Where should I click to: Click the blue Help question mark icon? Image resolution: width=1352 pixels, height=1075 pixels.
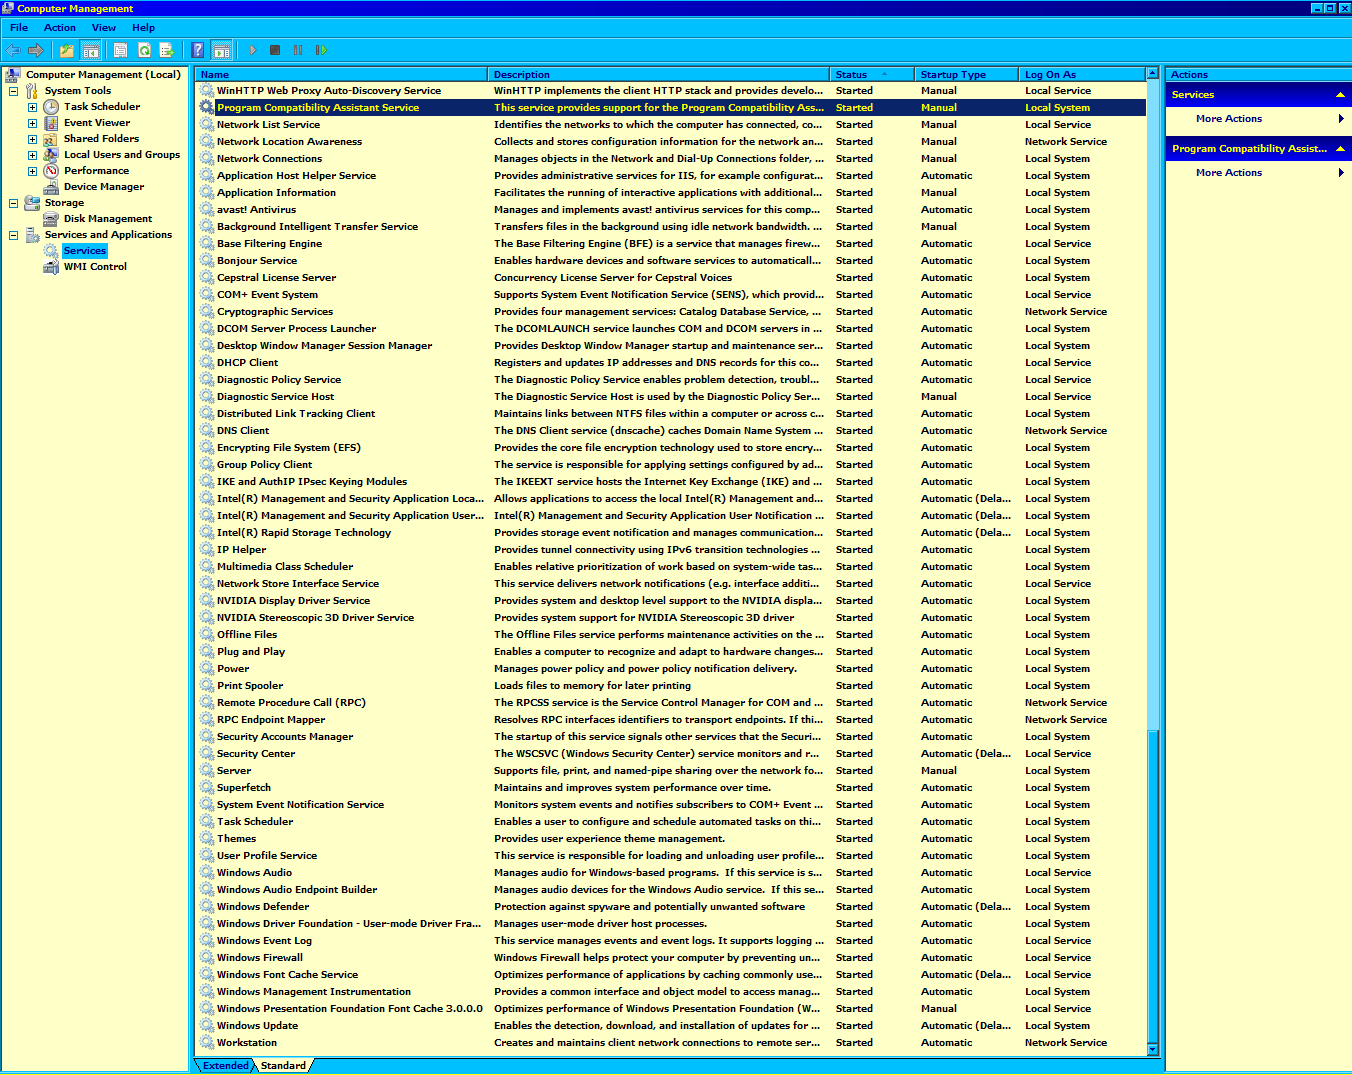pyautogui.click(x=198, y=50)
